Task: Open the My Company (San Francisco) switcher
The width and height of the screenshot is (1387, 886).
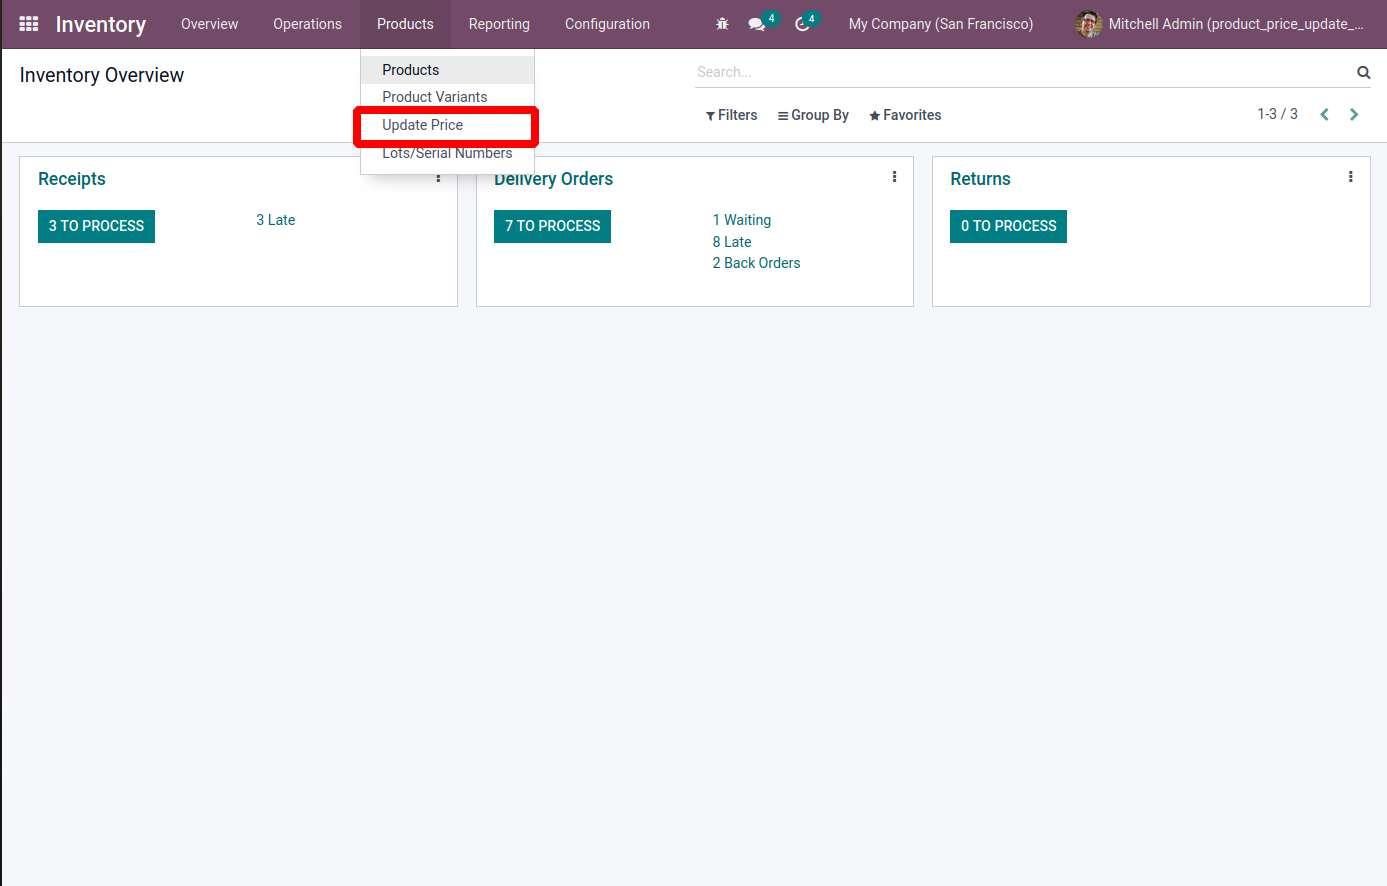Action: click(x=941, y=24)
